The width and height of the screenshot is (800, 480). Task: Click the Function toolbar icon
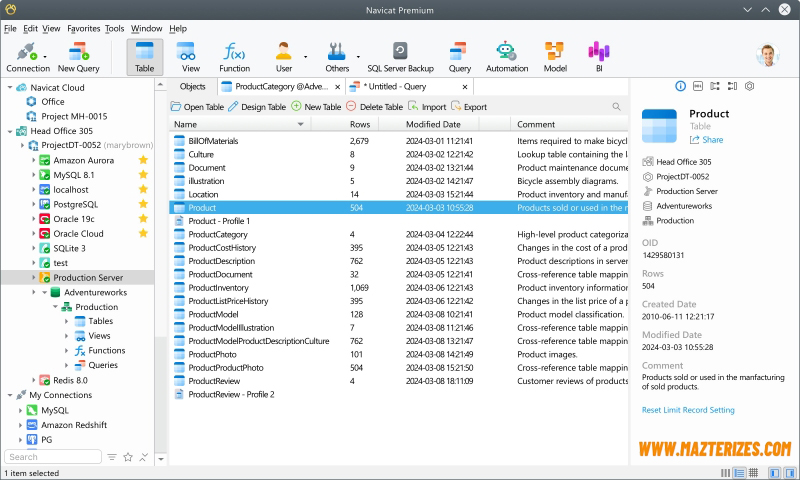[234, 57]
